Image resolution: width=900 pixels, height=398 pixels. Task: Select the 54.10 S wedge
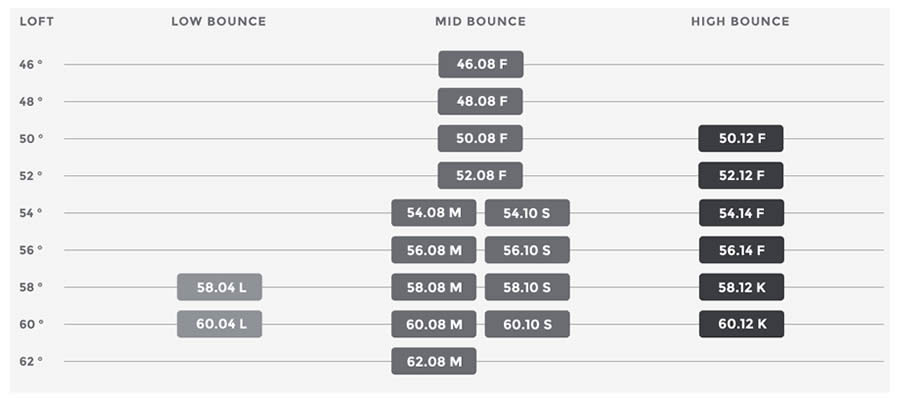click(x=527, y=213)
